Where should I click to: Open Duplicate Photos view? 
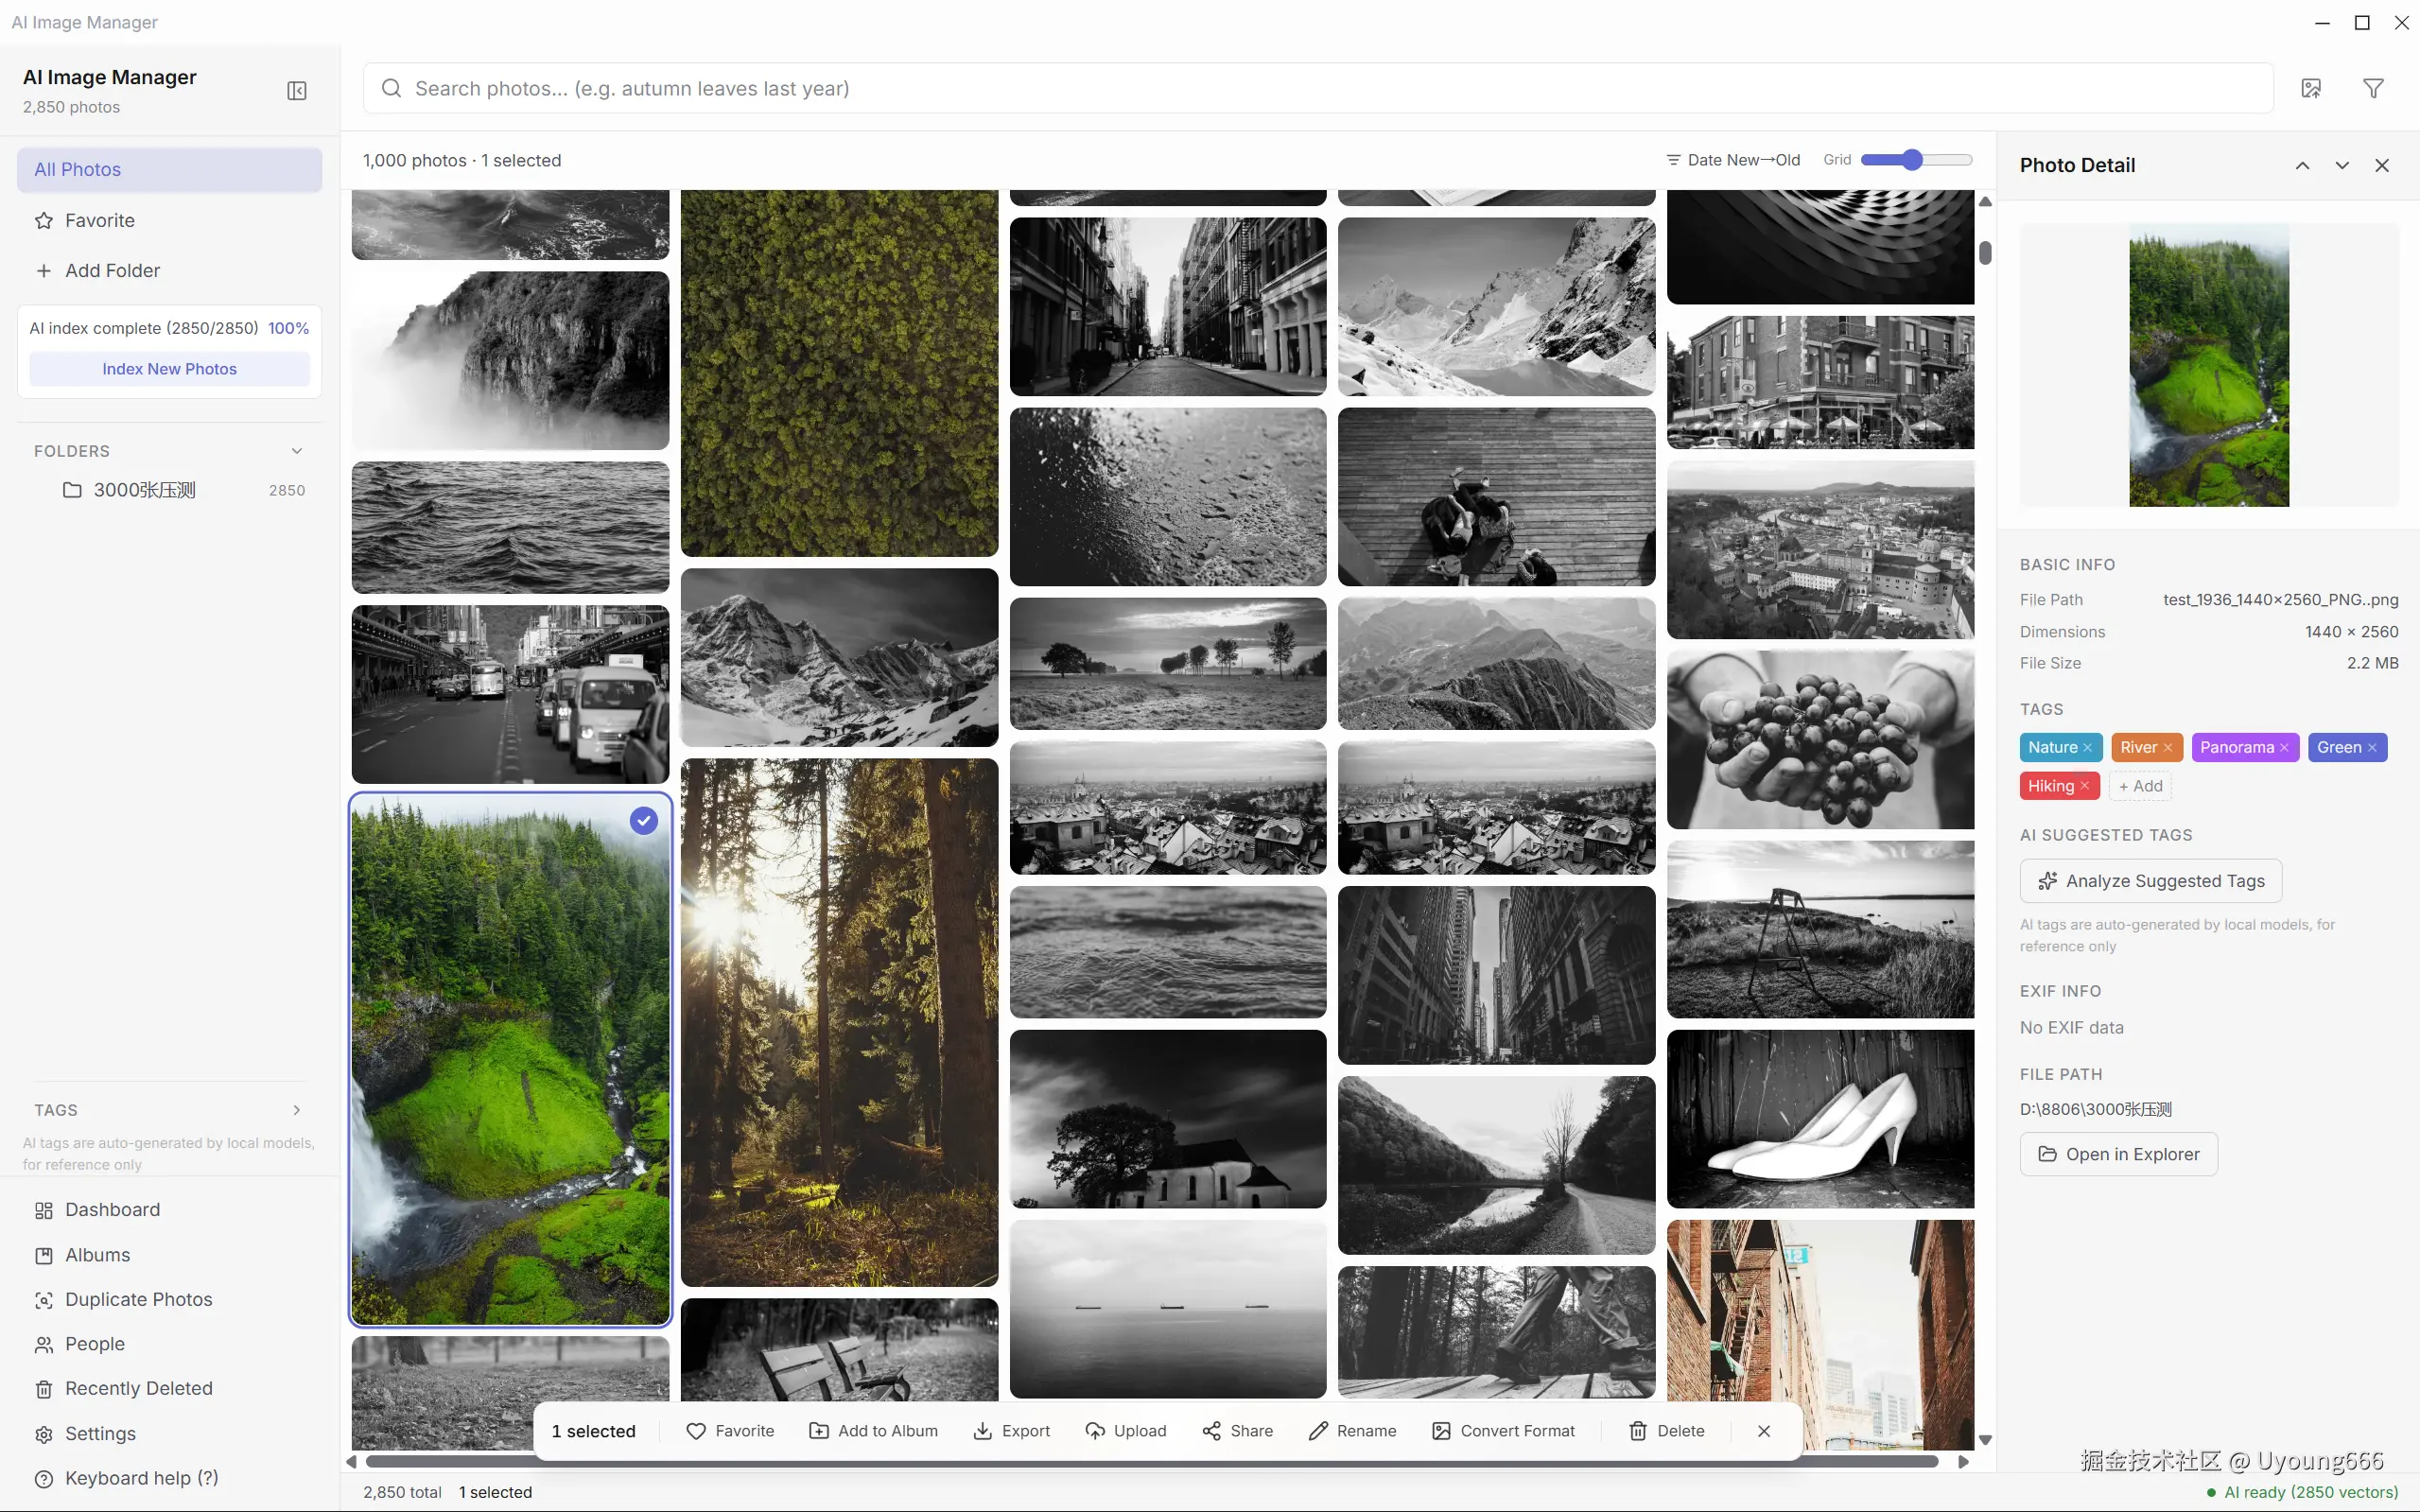[x=170, y=1300]
